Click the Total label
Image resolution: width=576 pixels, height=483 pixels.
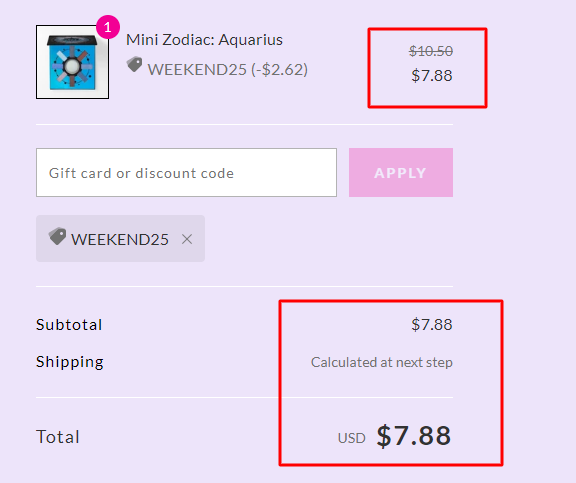58,437
